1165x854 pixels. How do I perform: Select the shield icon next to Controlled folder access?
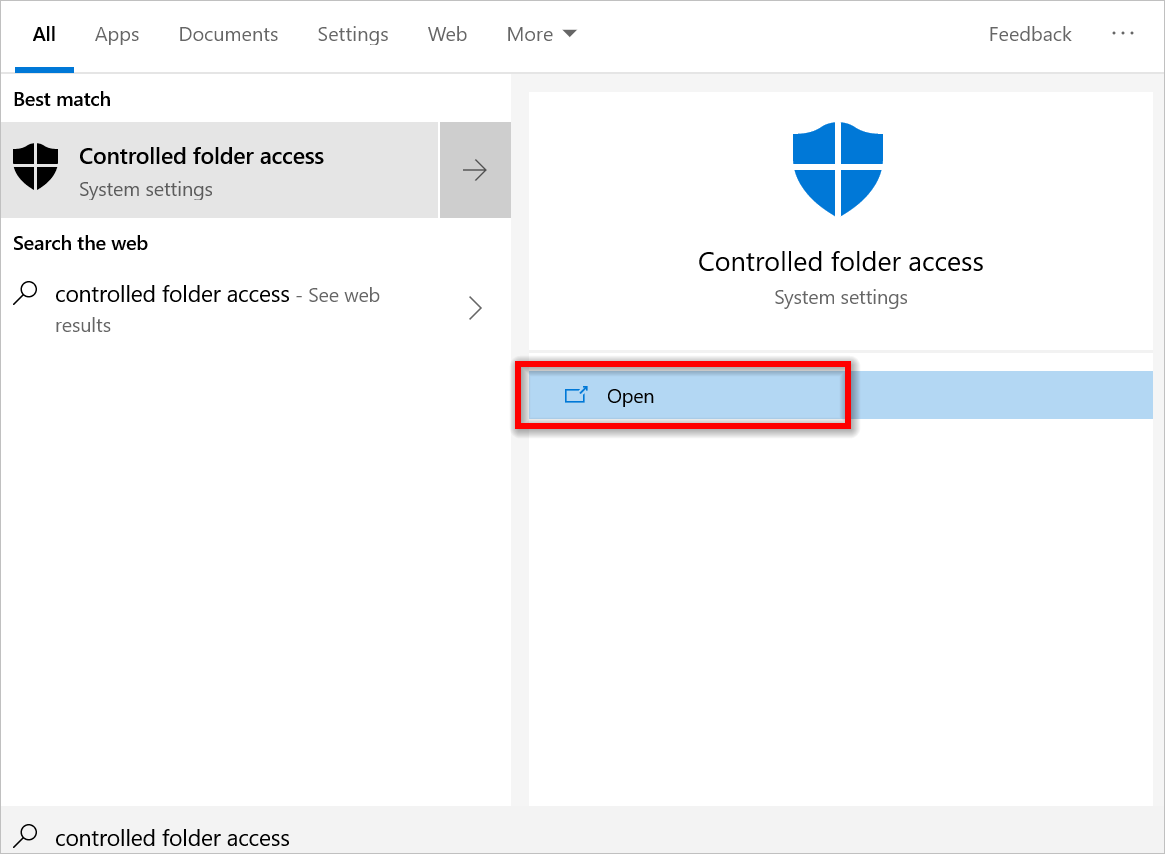[x=36, y=166]
